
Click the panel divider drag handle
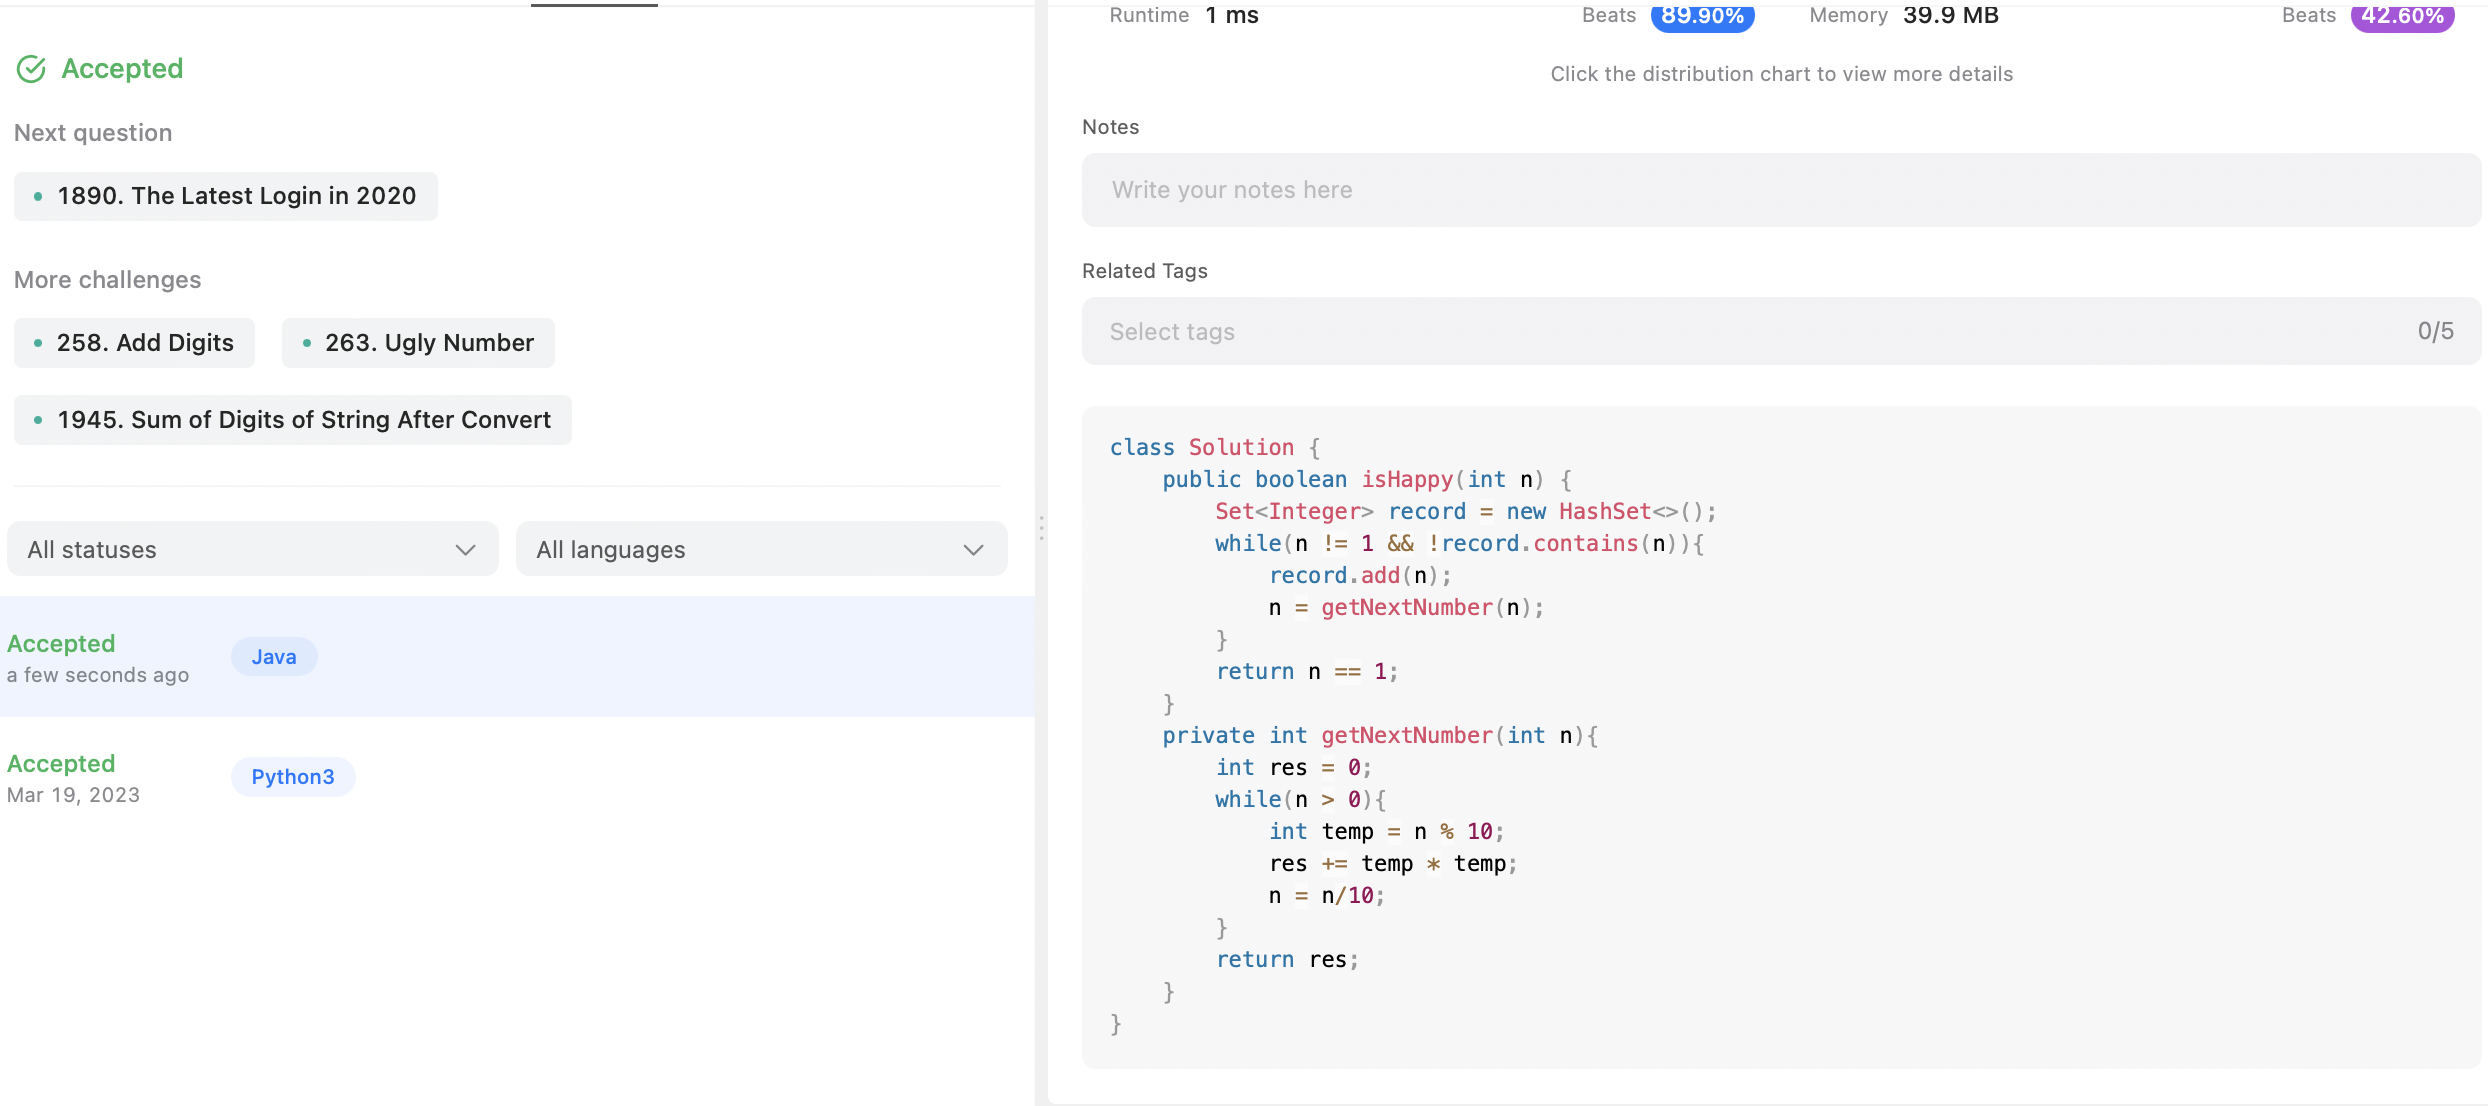point(1041,528)
